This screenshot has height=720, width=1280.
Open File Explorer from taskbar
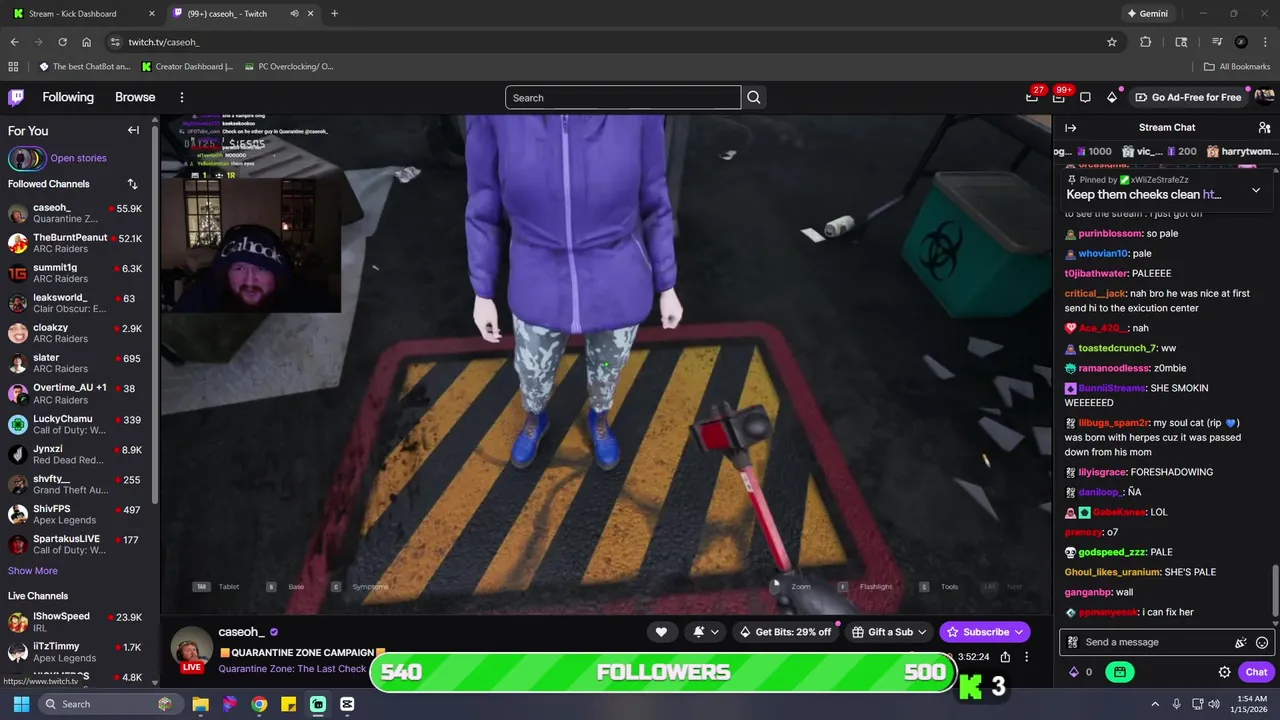click(201, 704)
